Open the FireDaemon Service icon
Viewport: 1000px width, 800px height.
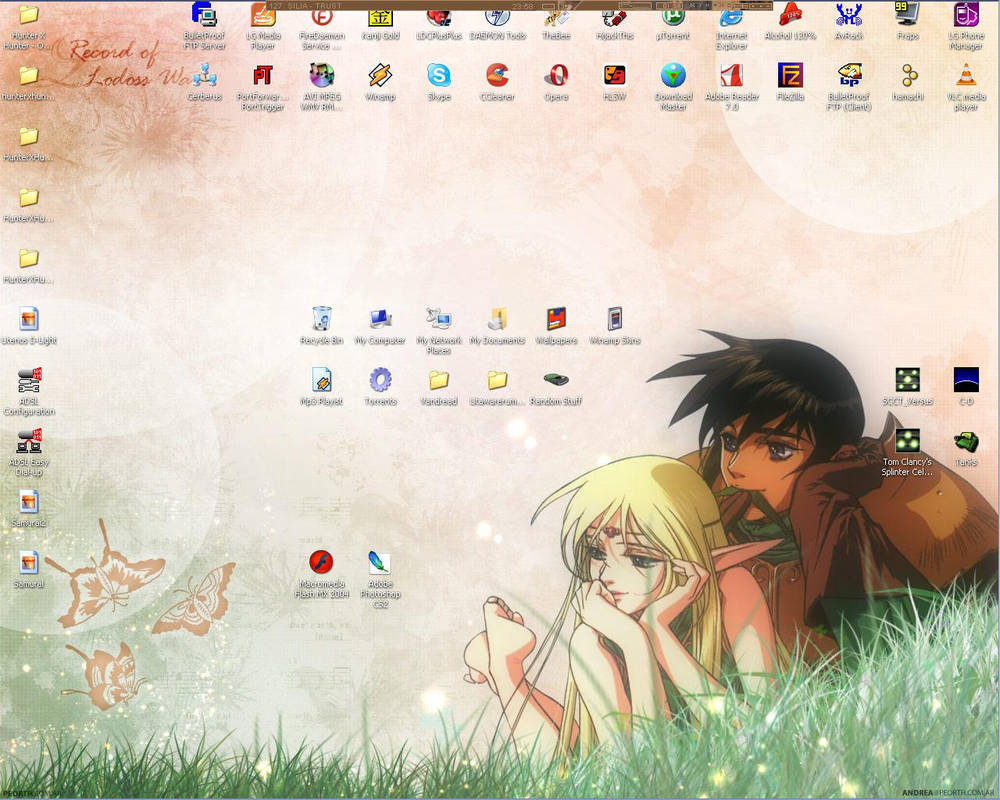pos(321,14)
